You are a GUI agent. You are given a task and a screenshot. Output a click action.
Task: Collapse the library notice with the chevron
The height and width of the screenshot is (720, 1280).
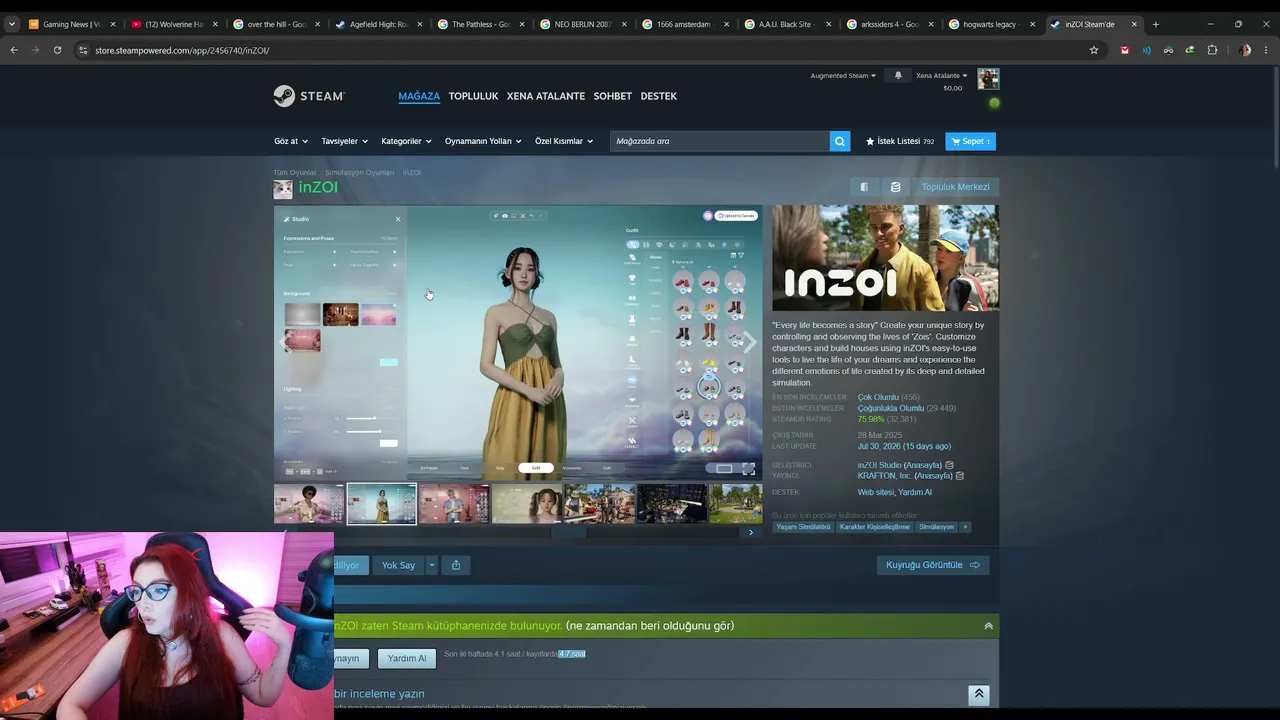point(988,626)
